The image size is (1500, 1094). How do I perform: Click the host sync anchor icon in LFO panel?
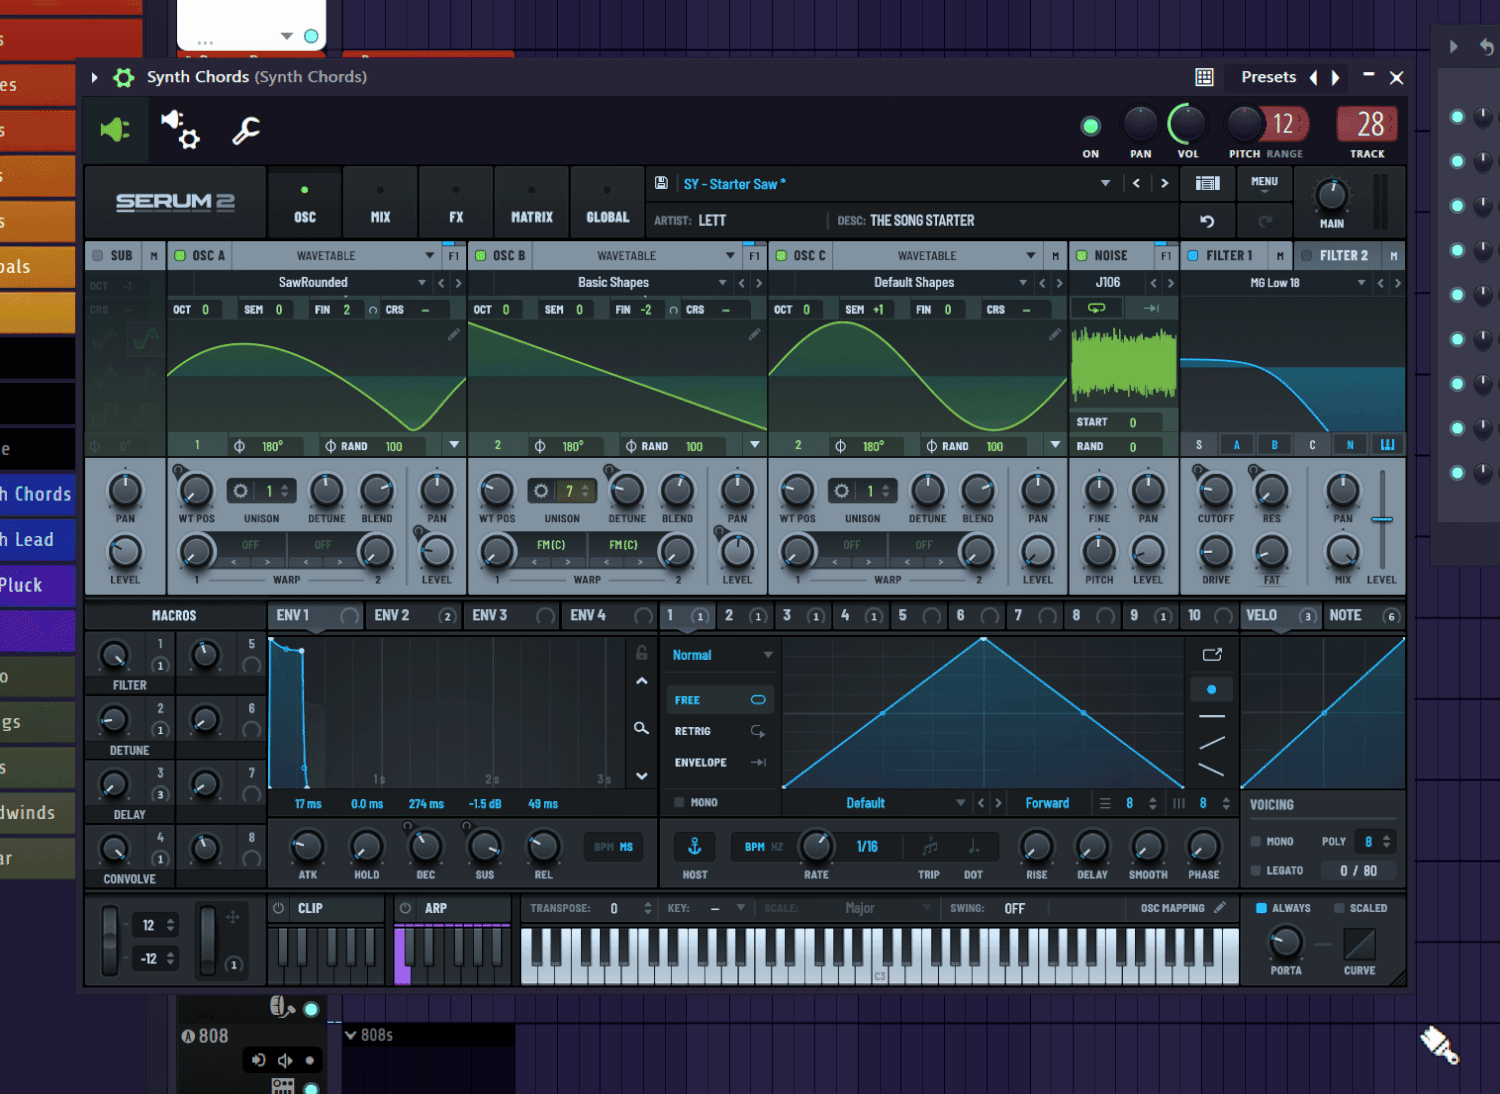tap(694, 846)
